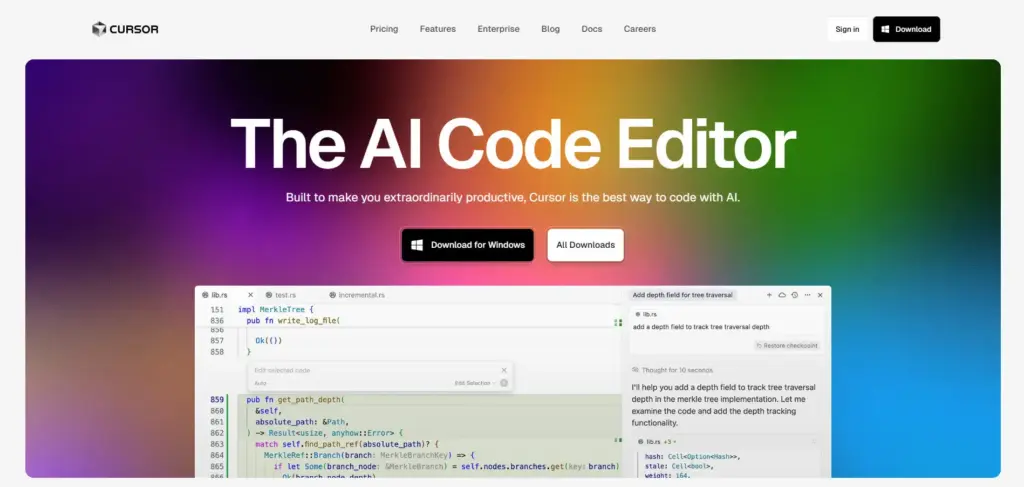Viewport: 1024px width, 487px height.
Task: Click 'stale: Cell<bool>,' in chat code
Action: click(x=679, y=466)
